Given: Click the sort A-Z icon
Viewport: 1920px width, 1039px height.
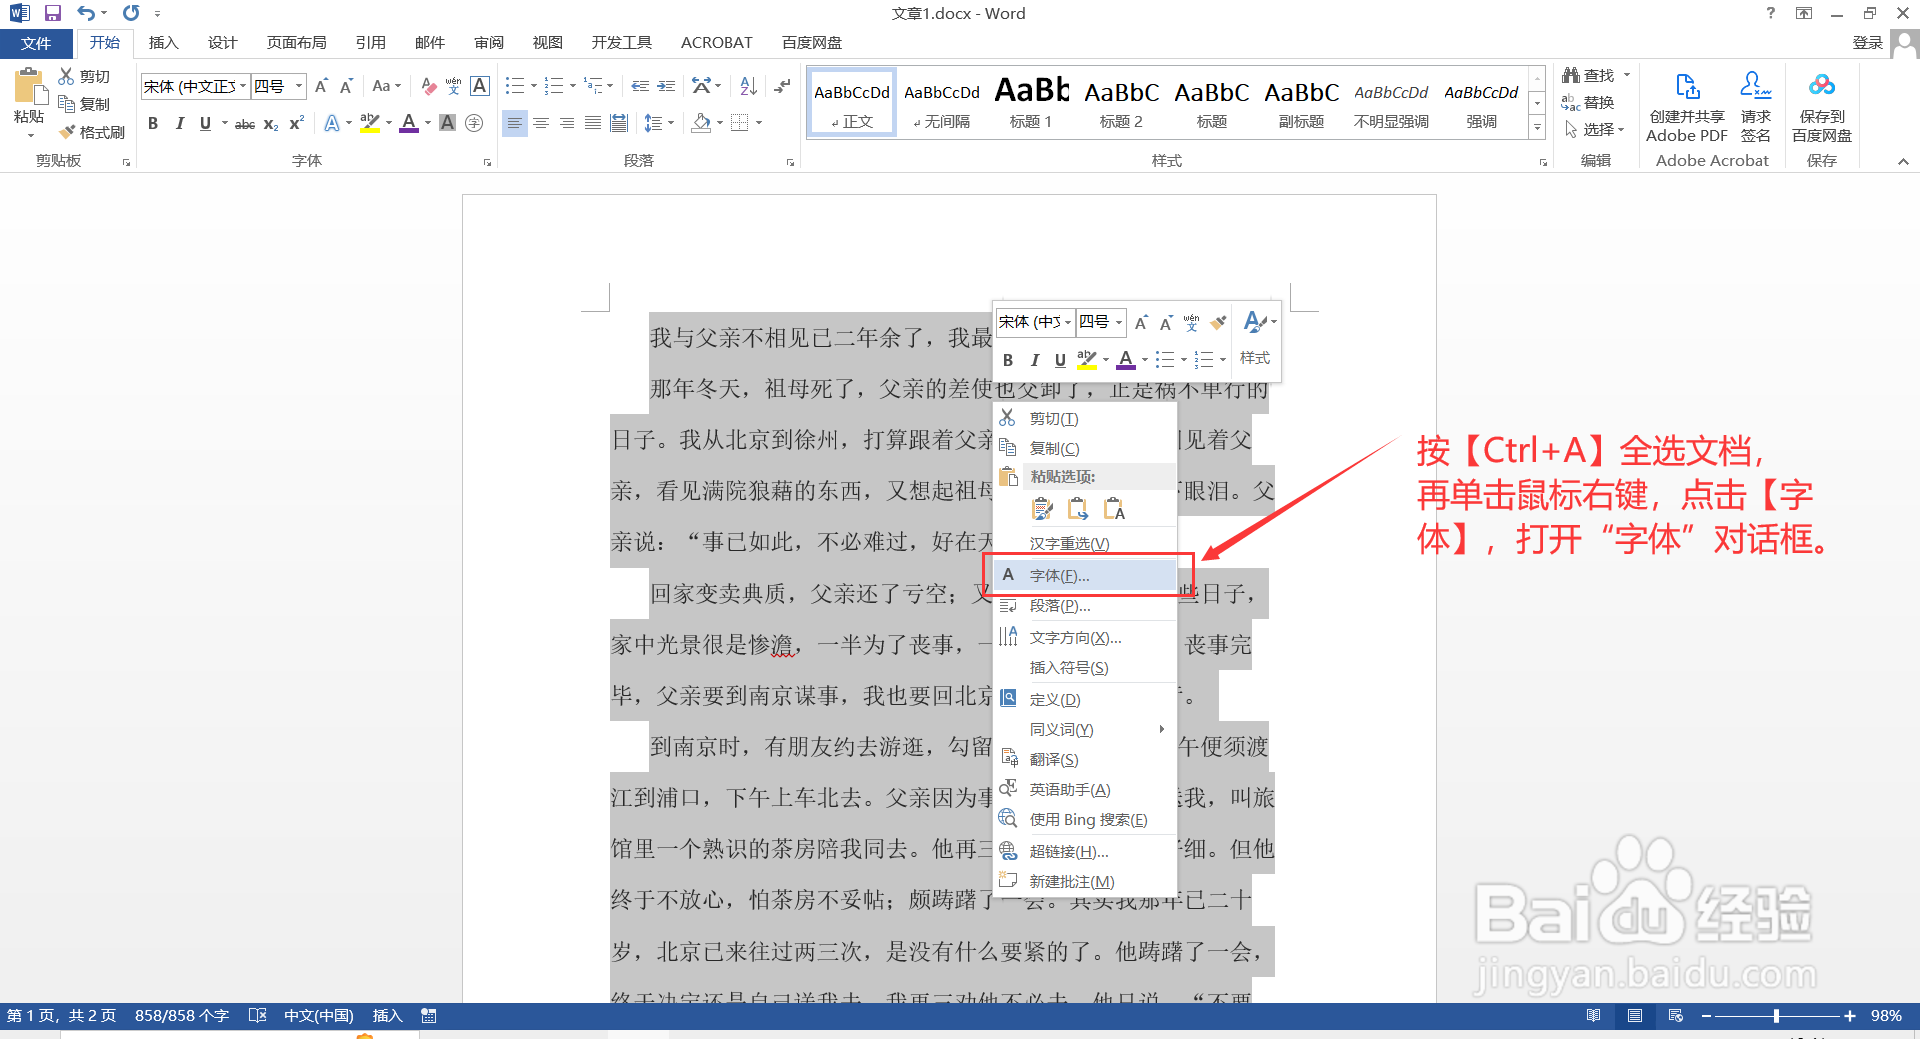Looking at the screenshot, I should (748, 86).
